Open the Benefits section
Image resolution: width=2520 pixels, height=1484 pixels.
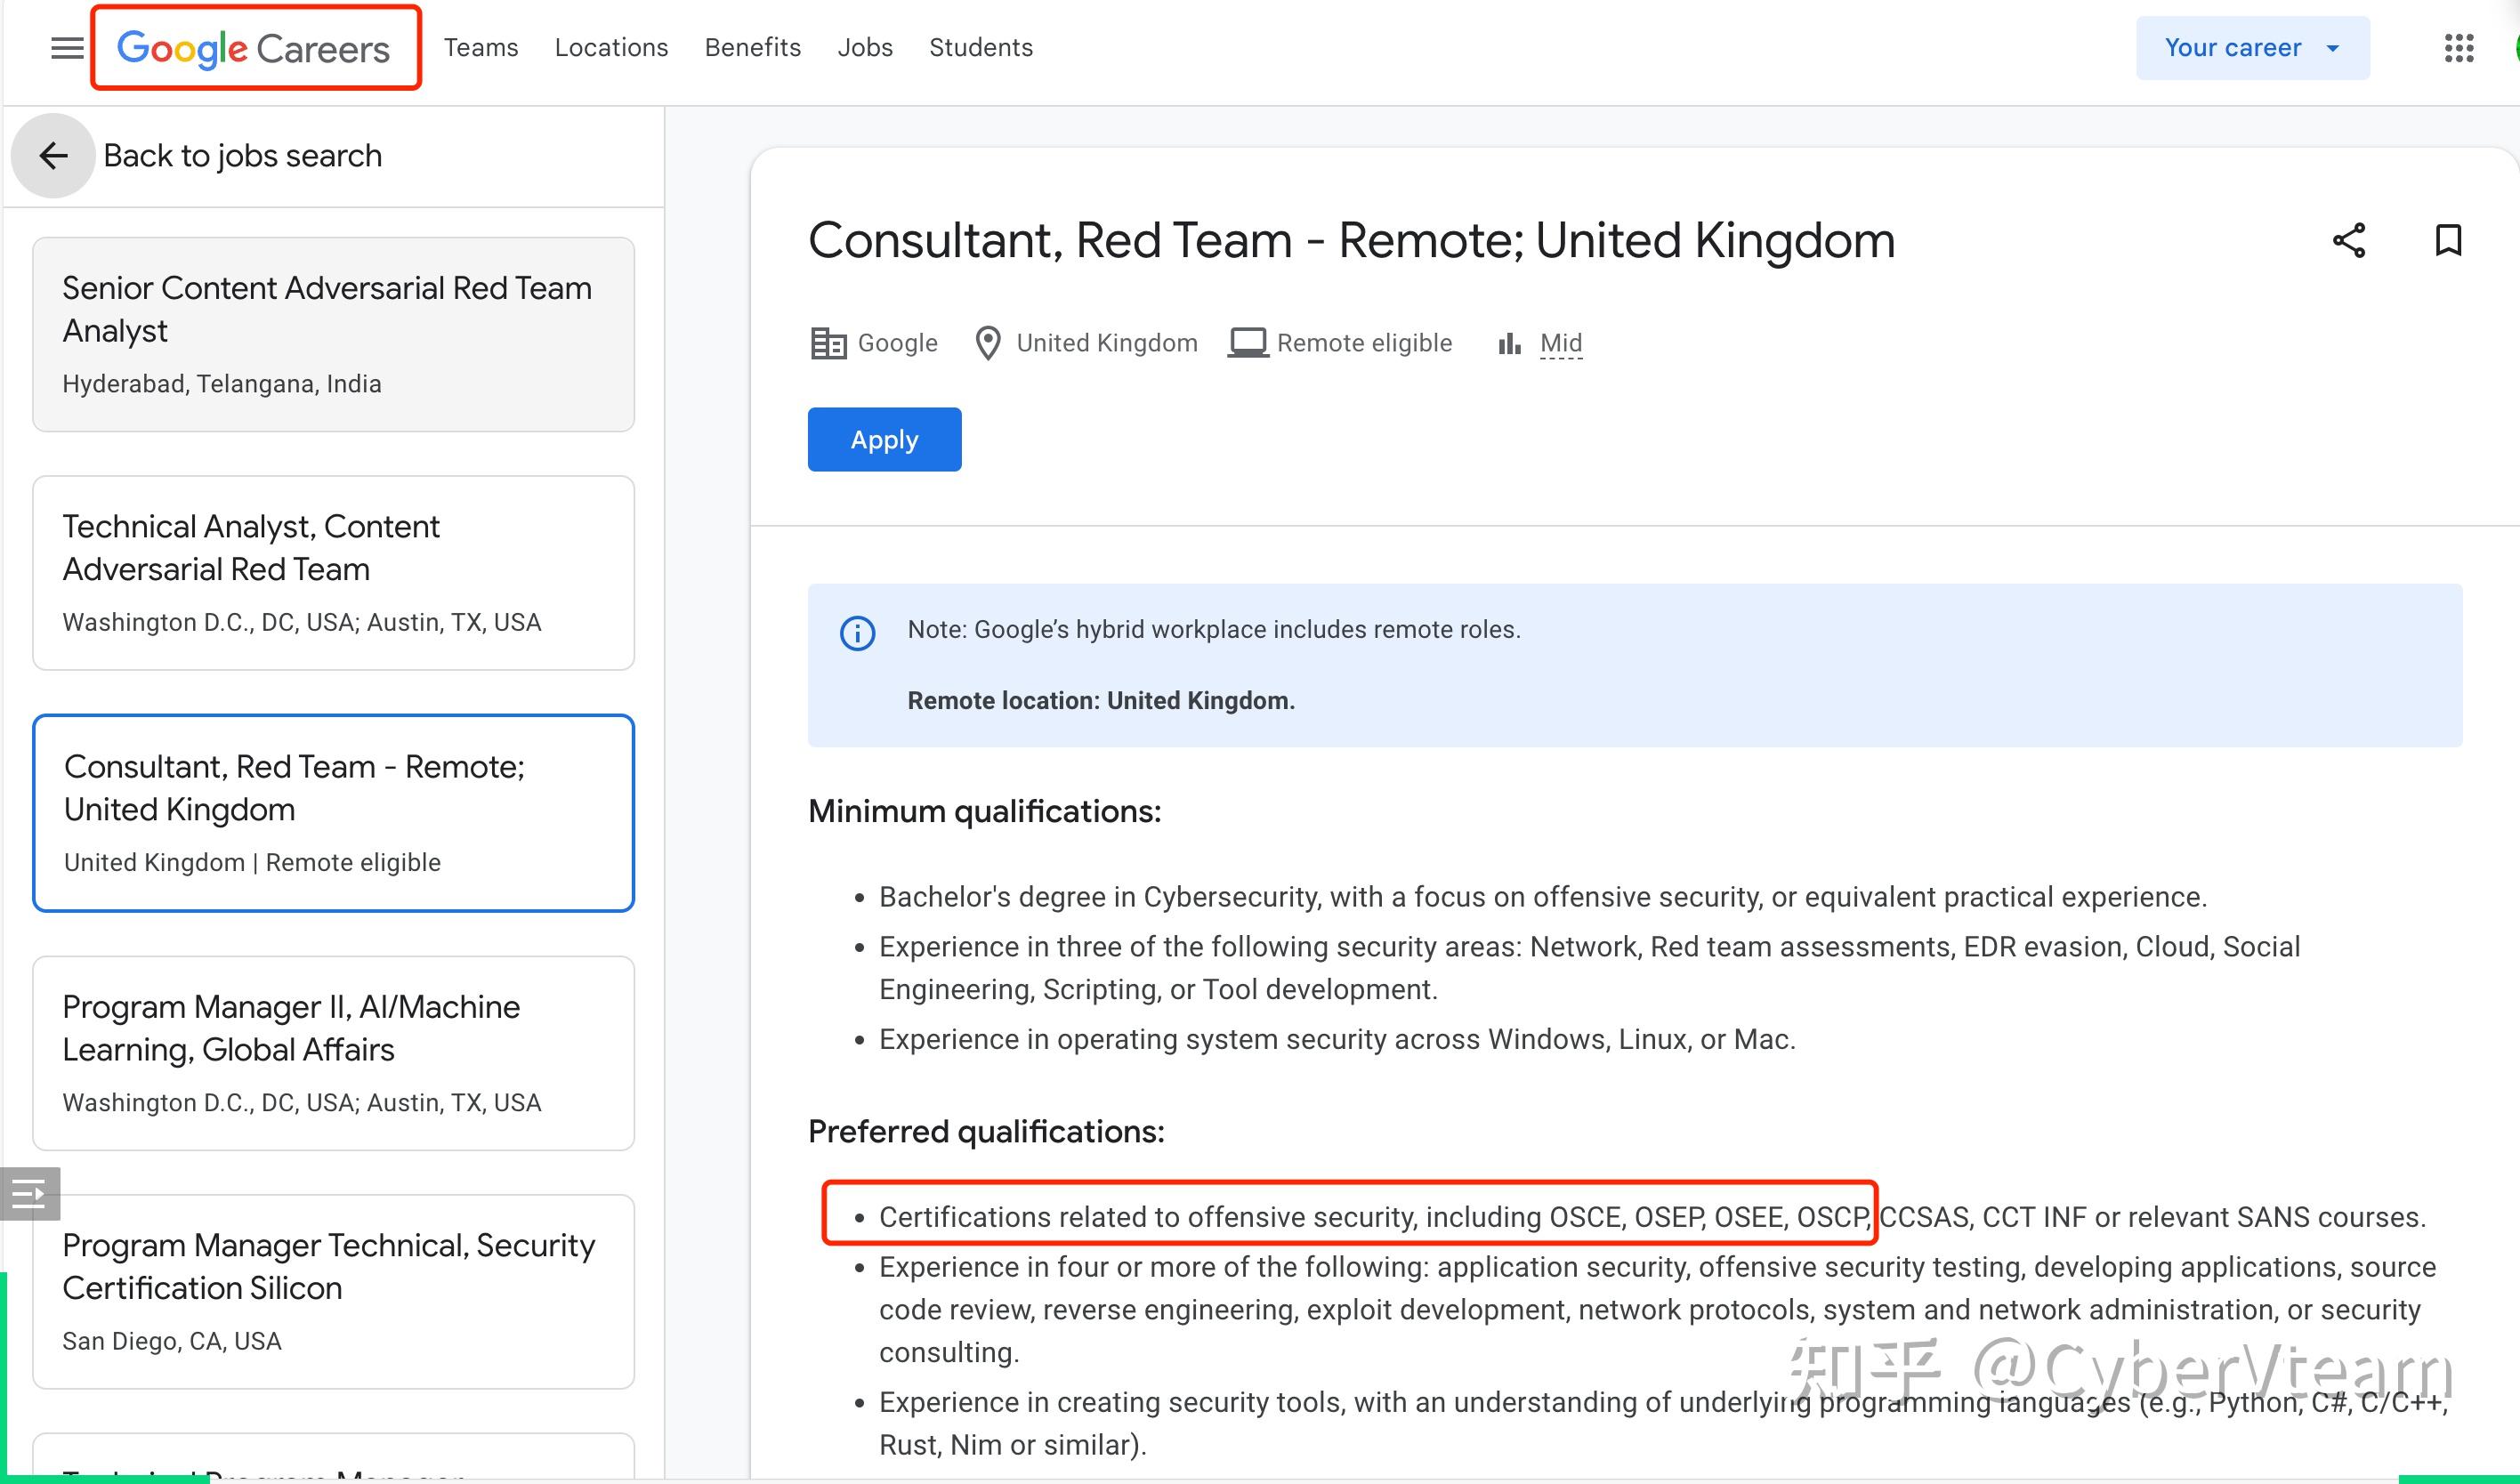click(x=752, y=48)
